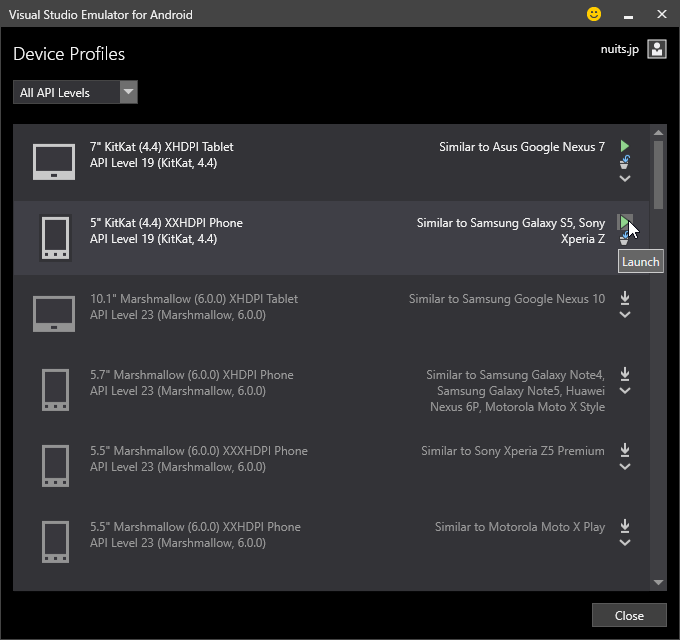680x640 pixels.
Task: Click "Similar to Motorola Moto X Play" text
Action: click(520, 526)
